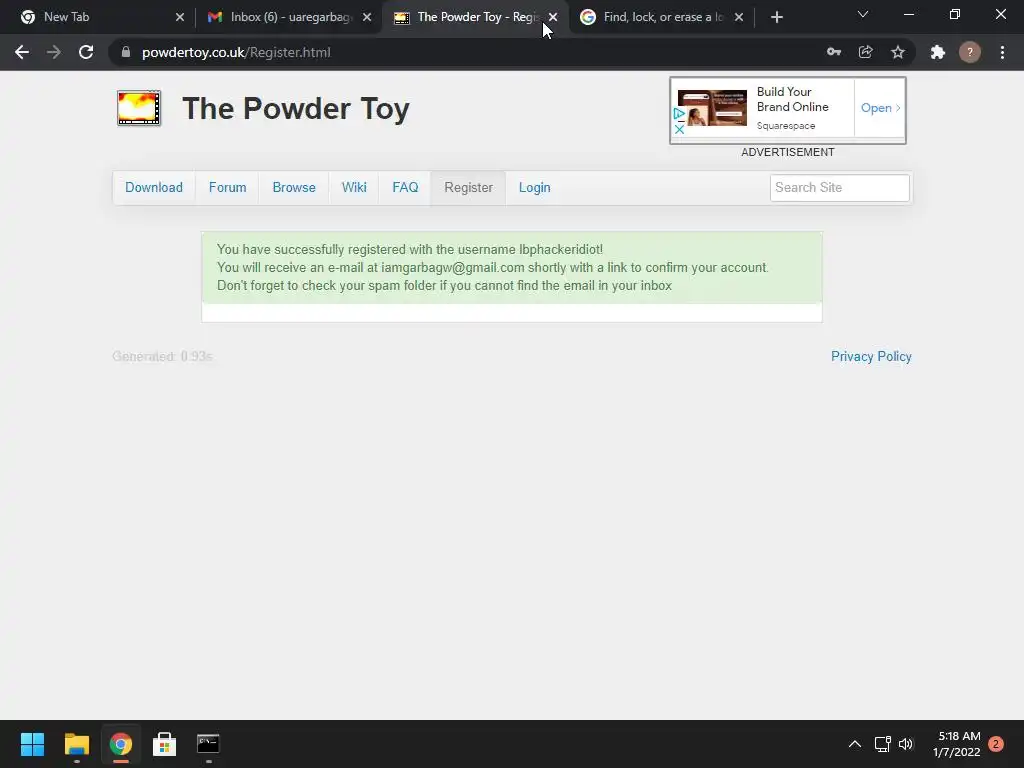Close the New Tab tab
The width and height of the screenshot is (1024, 768).
click(180, 17)
